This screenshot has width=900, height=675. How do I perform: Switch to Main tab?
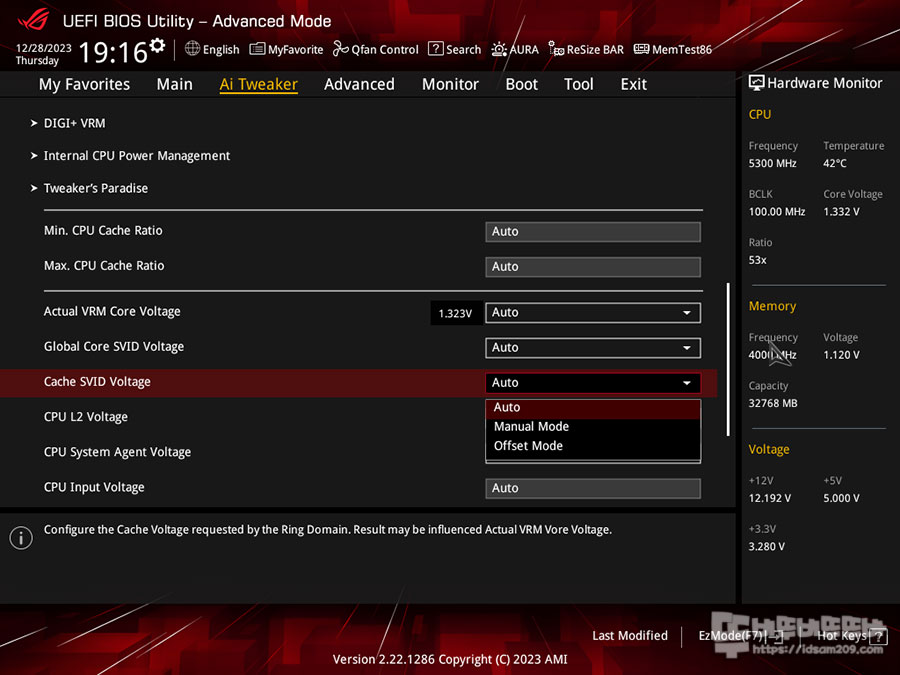point(174,84)
